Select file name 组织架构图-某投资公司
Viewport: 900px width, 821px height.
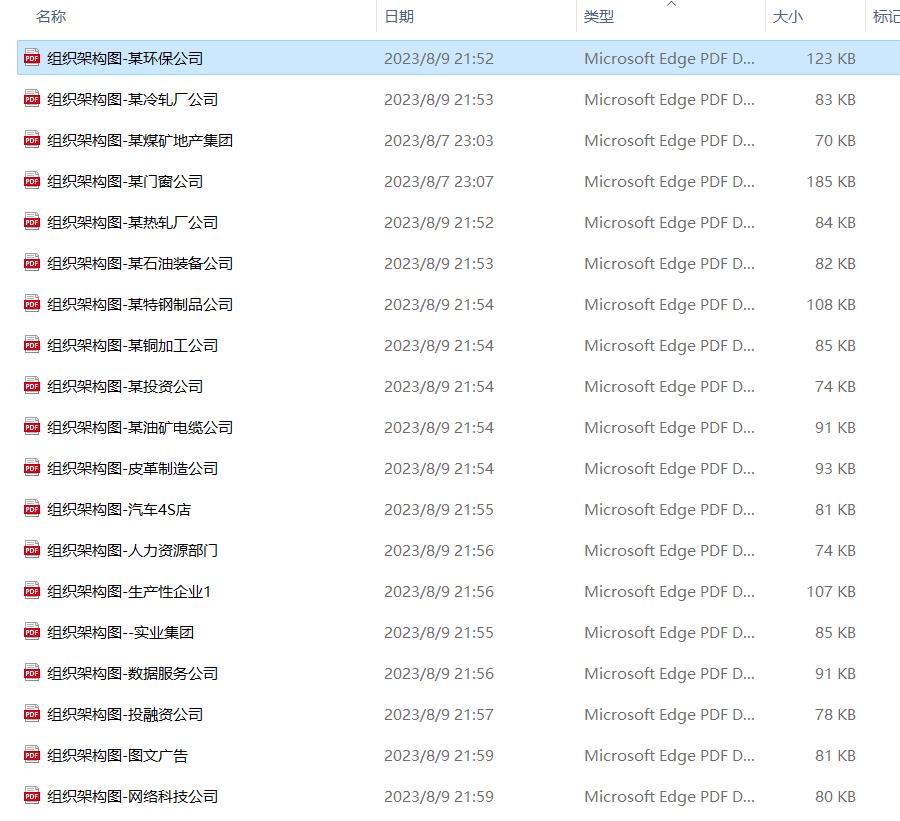pos(125,386)
